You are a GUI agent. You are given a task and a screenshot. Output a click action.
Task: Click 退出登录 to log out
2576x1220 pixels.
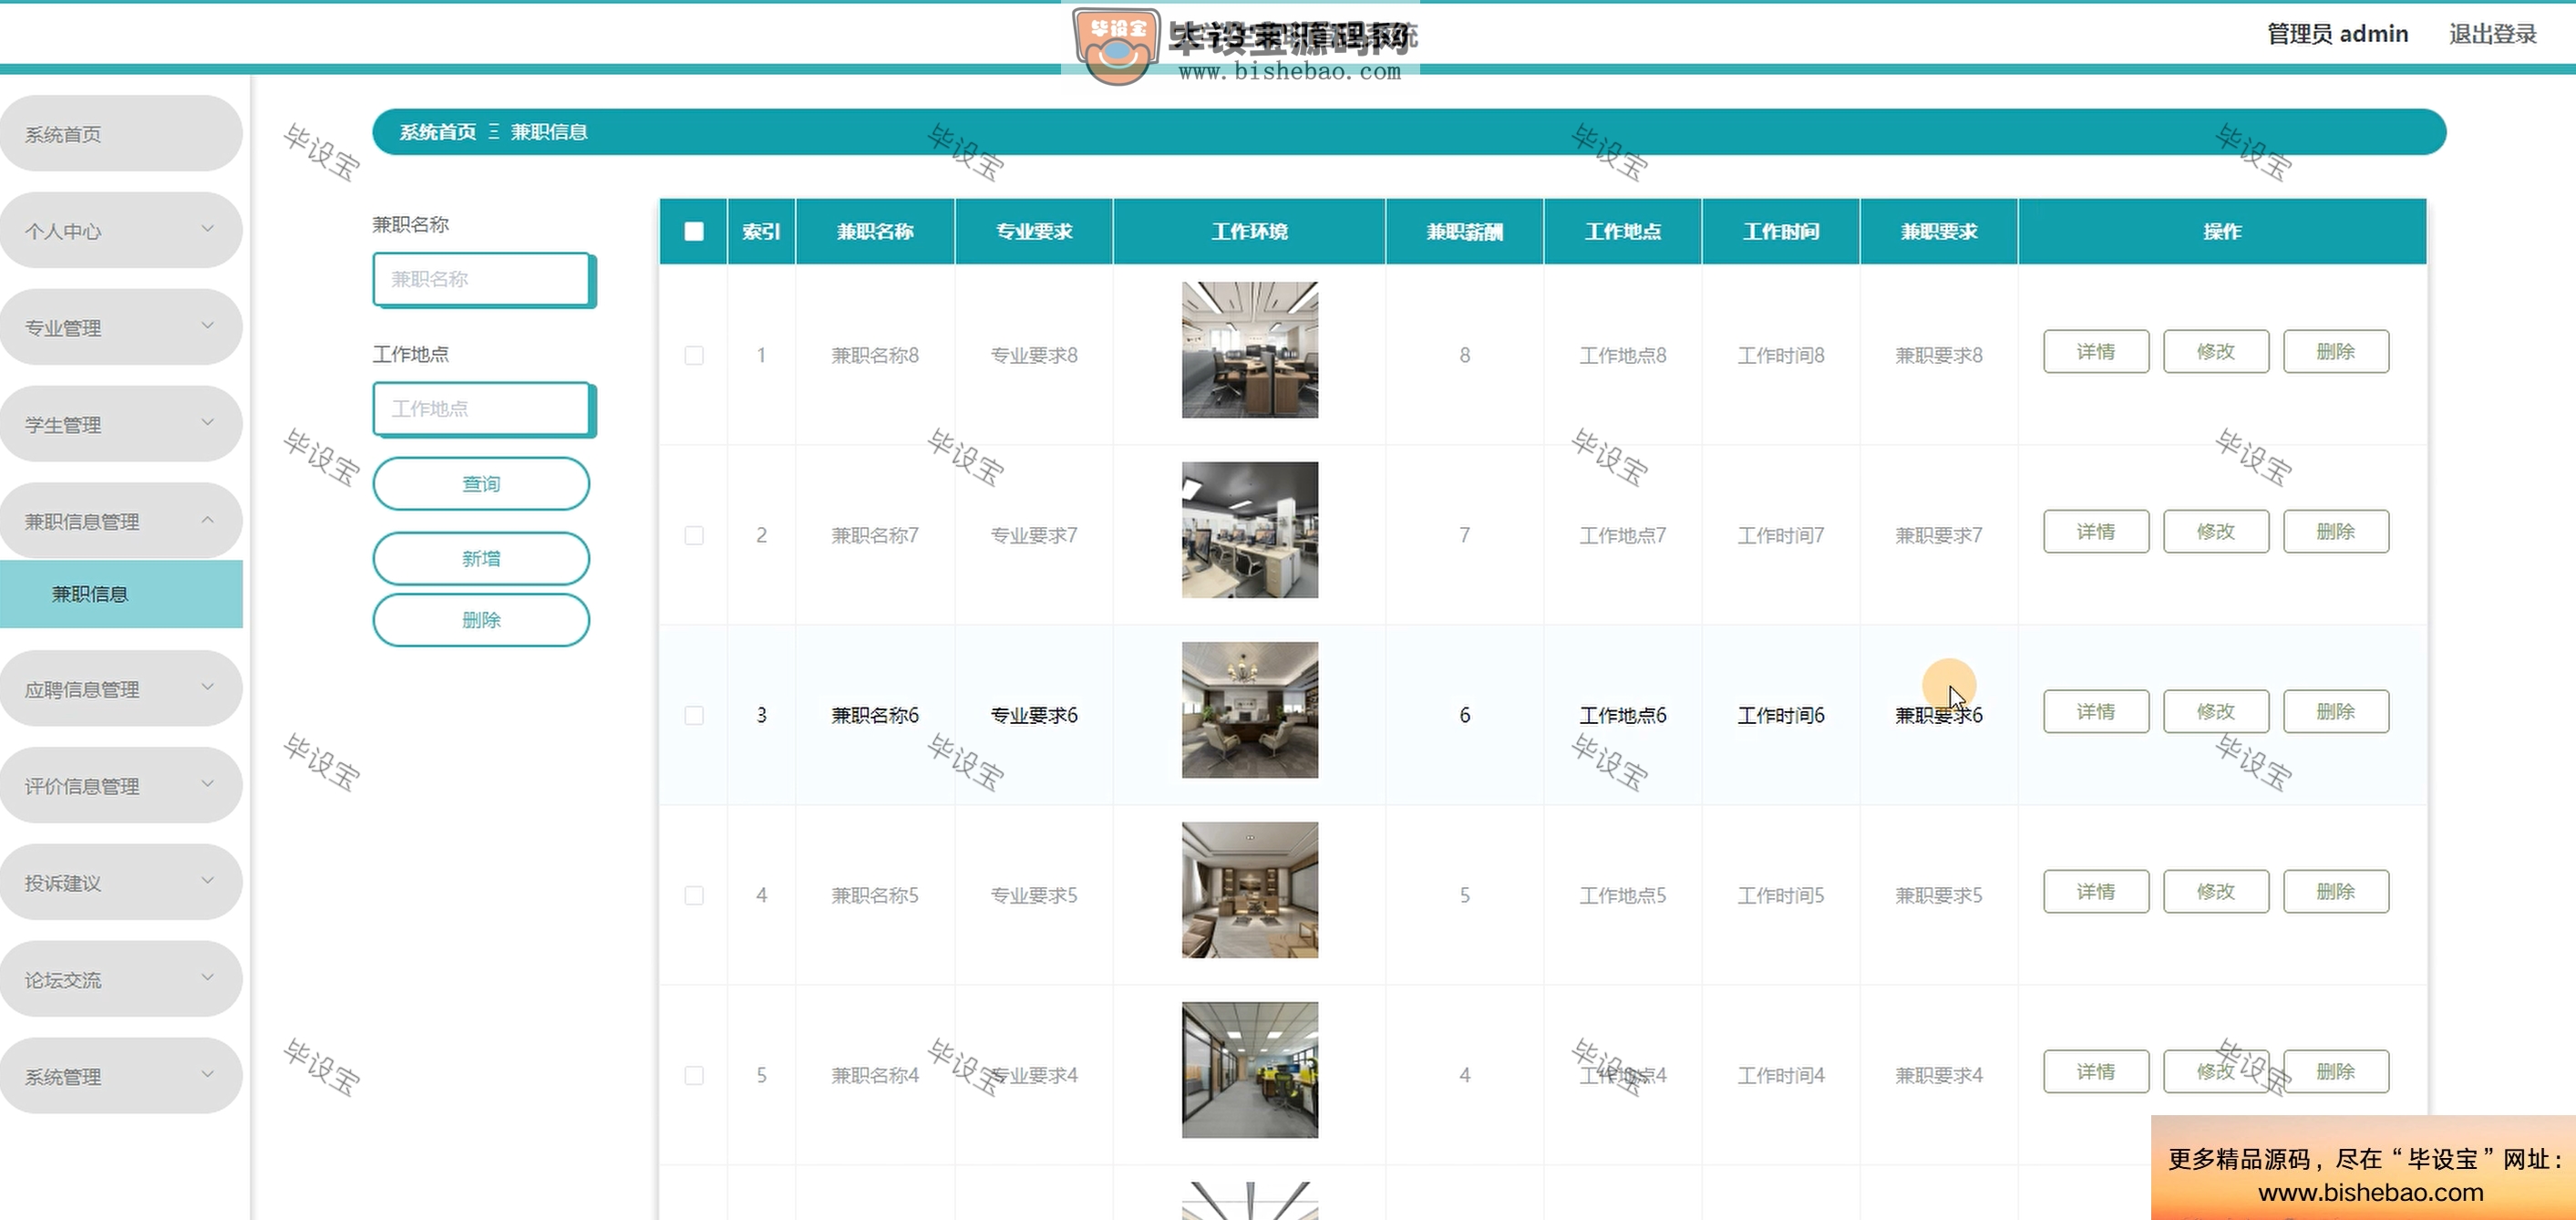pyautogui.click(x=2492, y=34)
